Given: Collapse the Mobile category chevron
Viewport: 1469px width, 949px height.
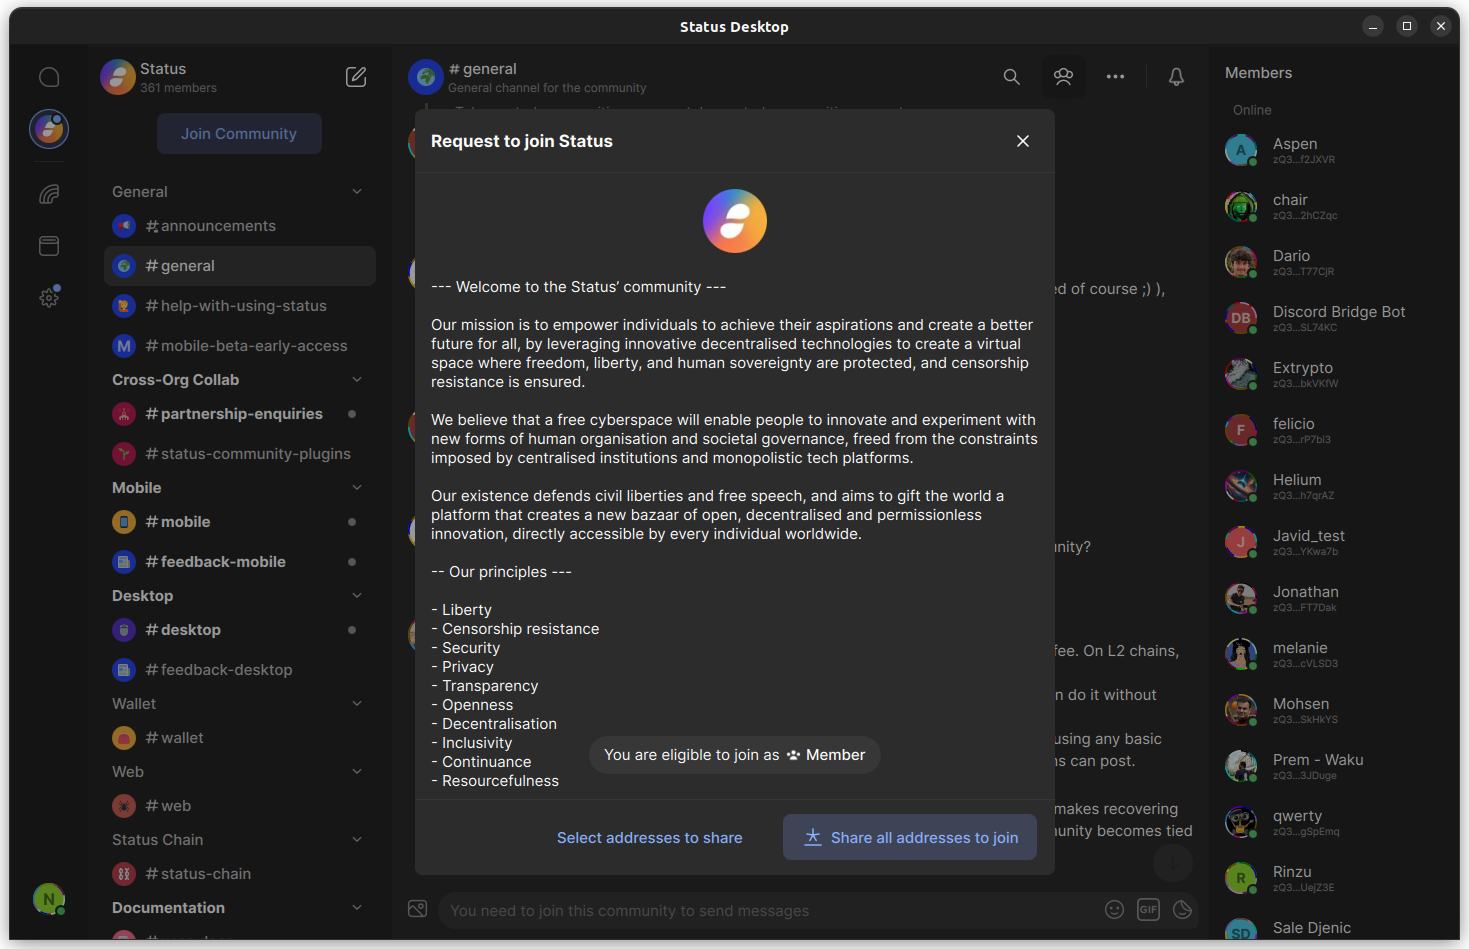Looking at the screenshot, I should point(357,488).
